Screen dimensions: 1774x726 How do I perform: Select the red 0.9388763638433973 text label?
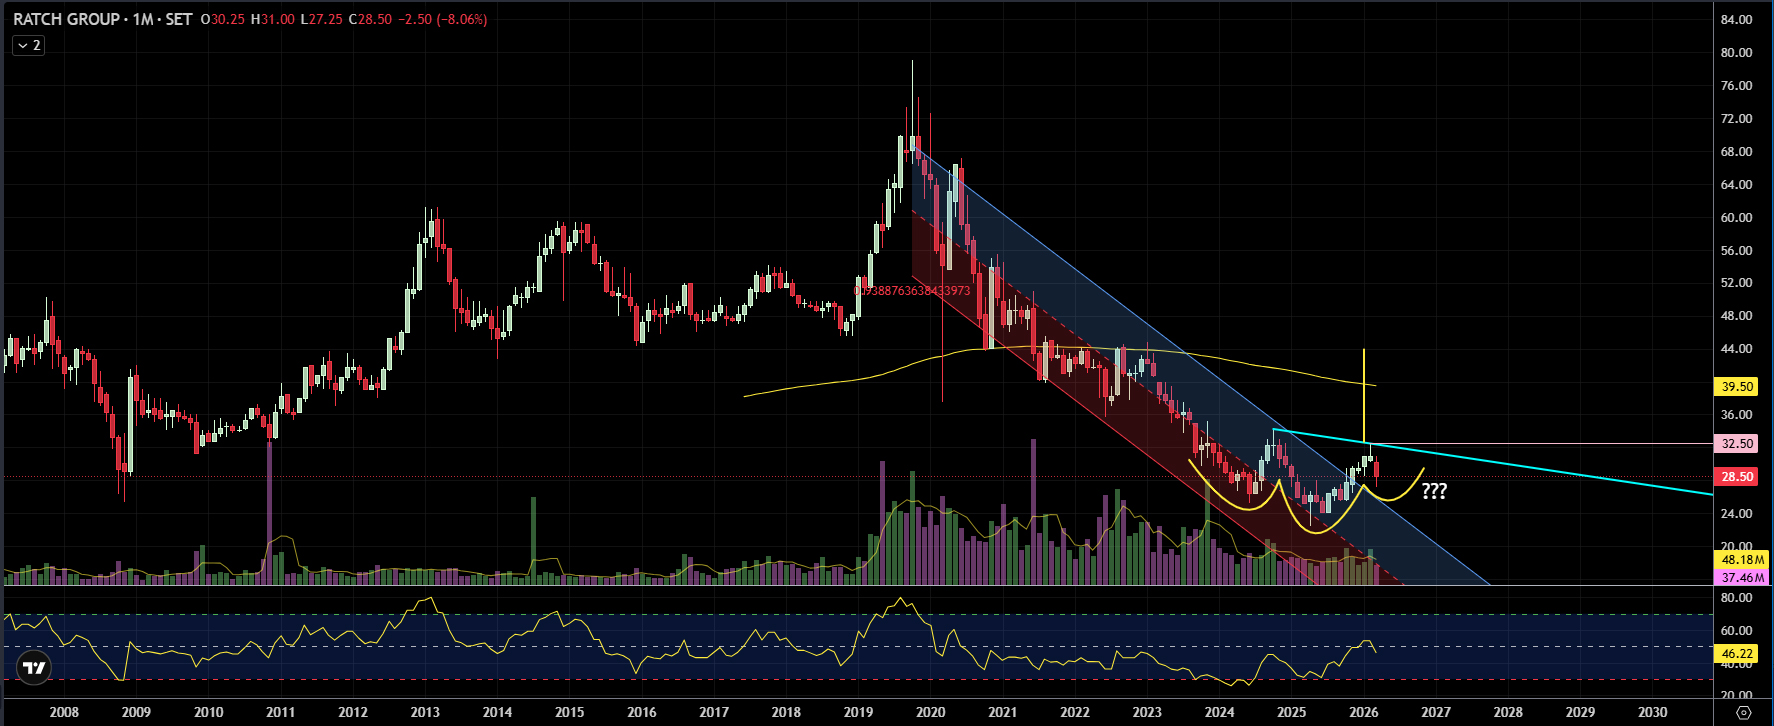(911, 291)
